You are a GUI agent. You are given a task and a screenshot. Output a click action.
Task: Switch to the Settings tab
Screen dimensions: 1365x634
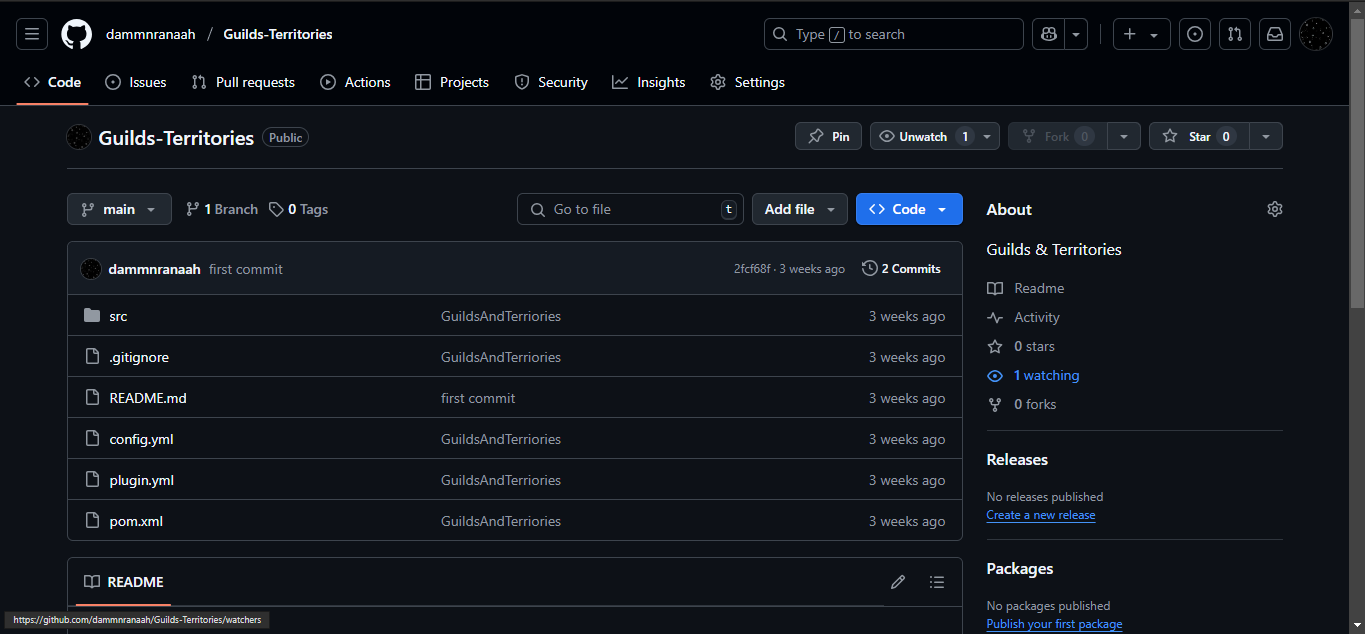(x=747, y=82)
